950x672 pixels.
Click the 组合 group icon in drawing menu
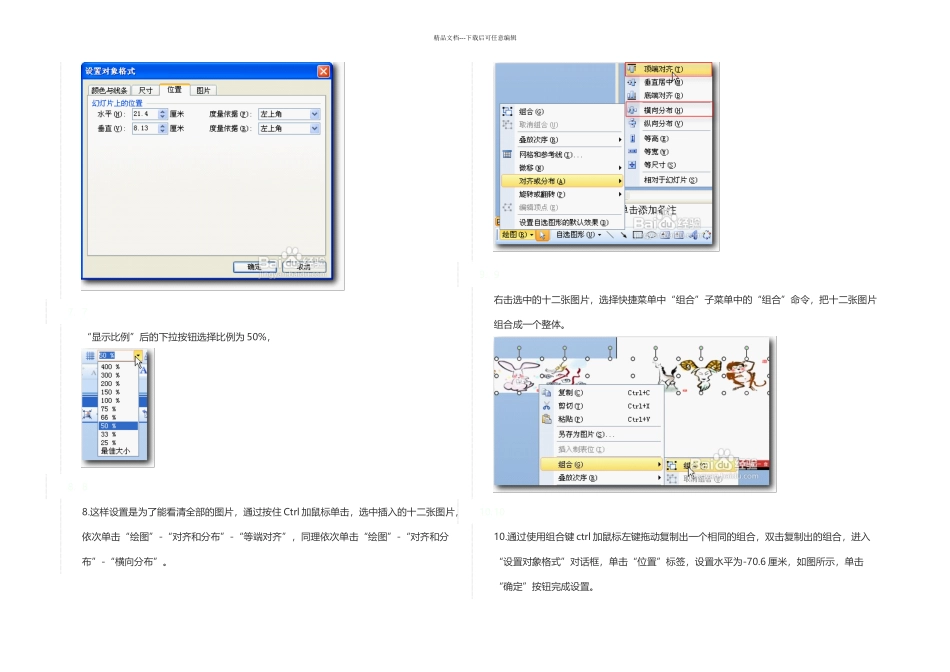click(x=507, y=111)
